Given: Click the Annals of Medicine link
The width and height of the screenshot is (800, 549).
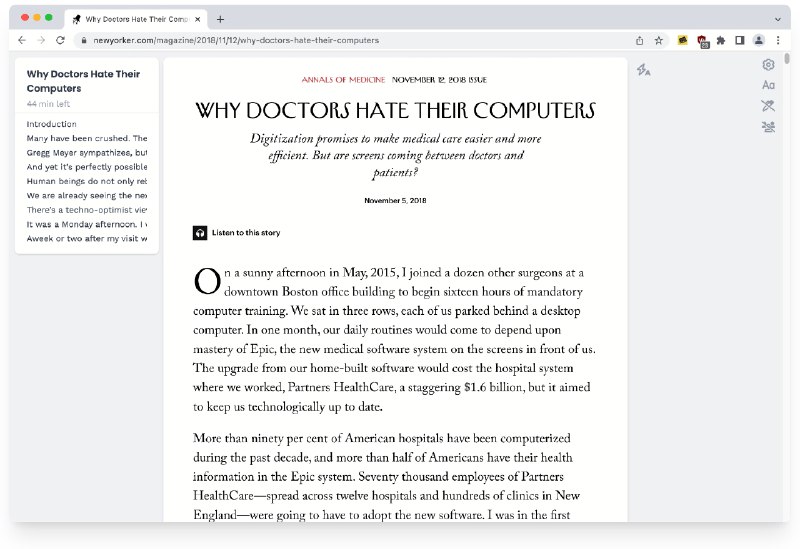Looking at the screenshot, I should point(342,79).
